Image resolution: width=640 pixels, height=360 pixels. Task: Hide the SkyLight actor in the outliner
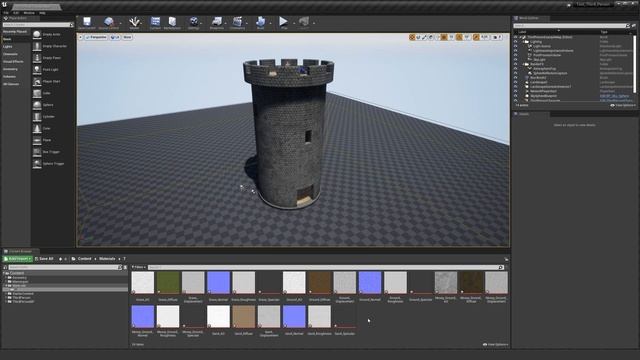(516, 60)
